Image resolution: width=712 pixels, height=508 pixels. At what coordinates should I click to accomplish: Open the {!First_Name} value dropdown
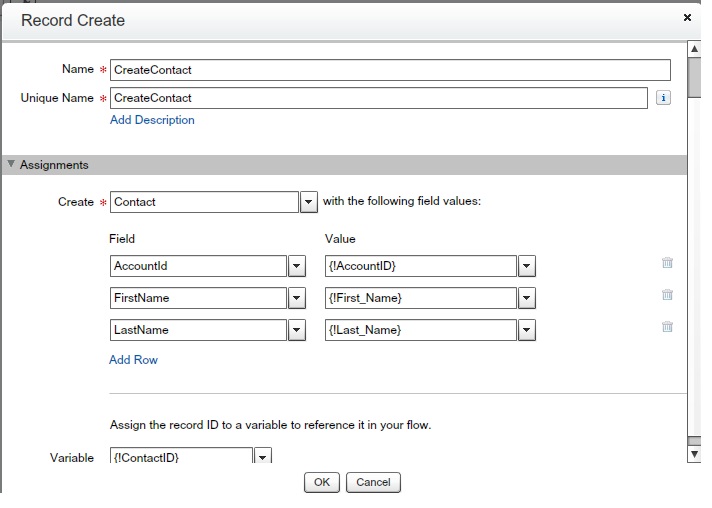pyautogui.click(x=527, y=298)
